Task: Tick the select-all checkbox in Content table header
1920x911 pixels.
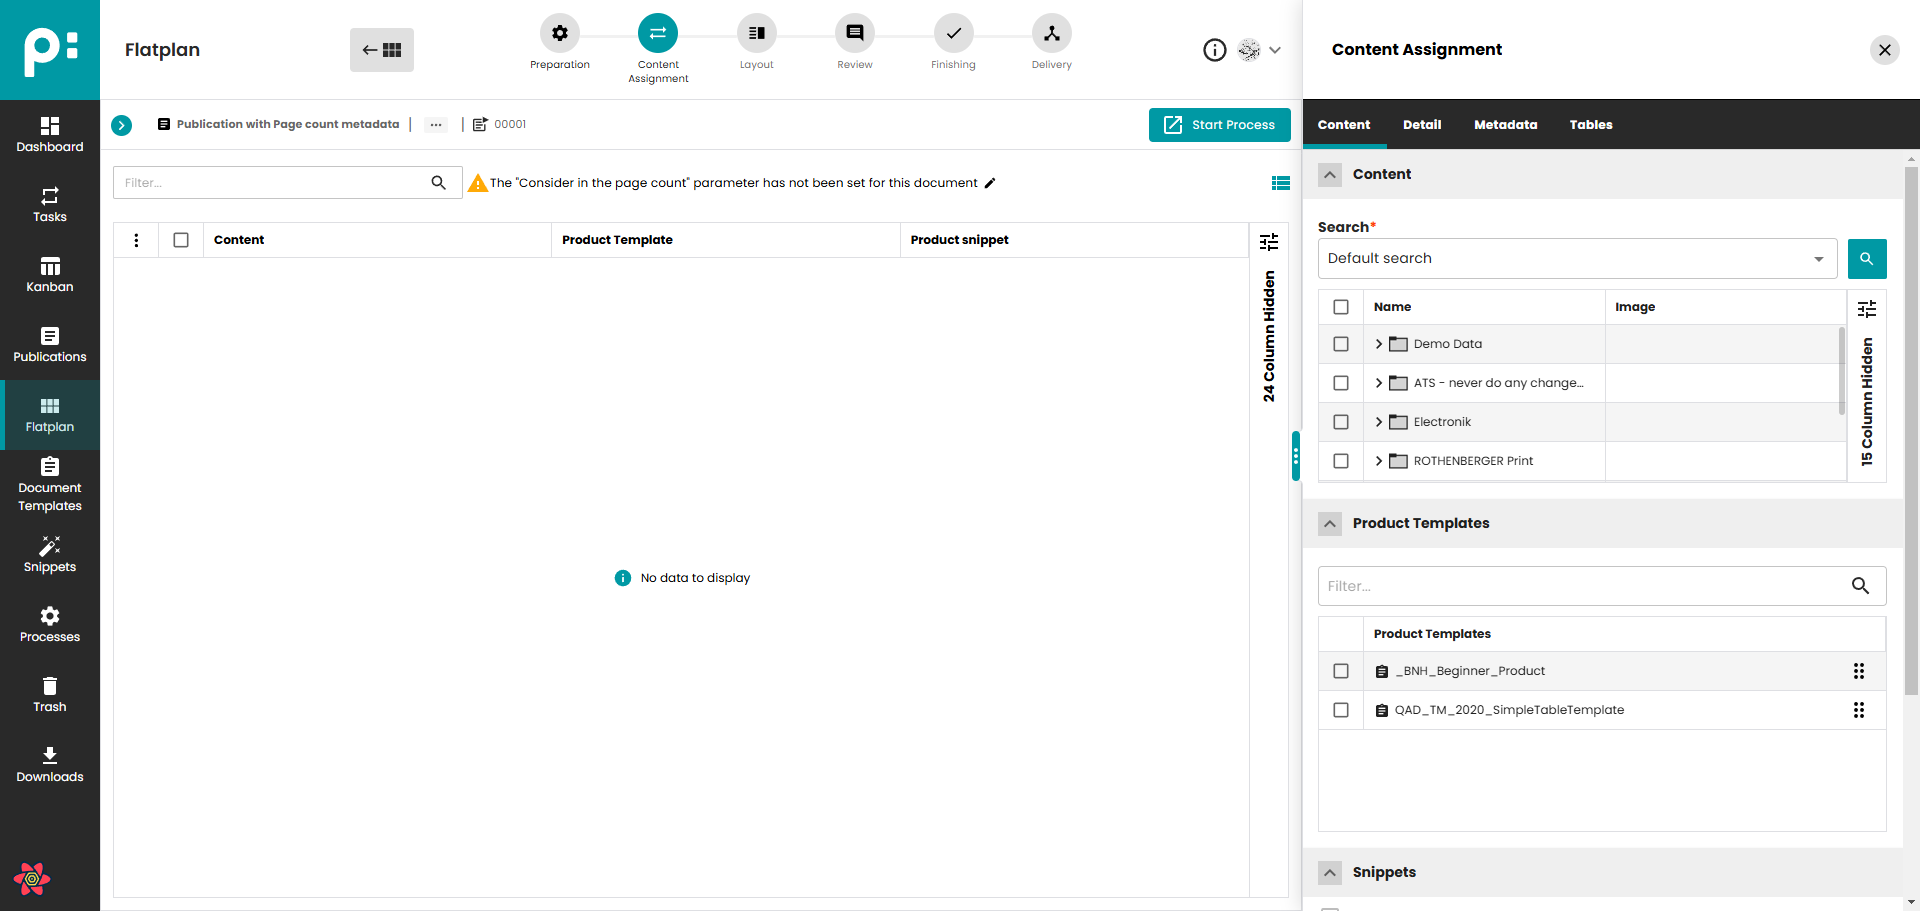Action: point(181,240)
